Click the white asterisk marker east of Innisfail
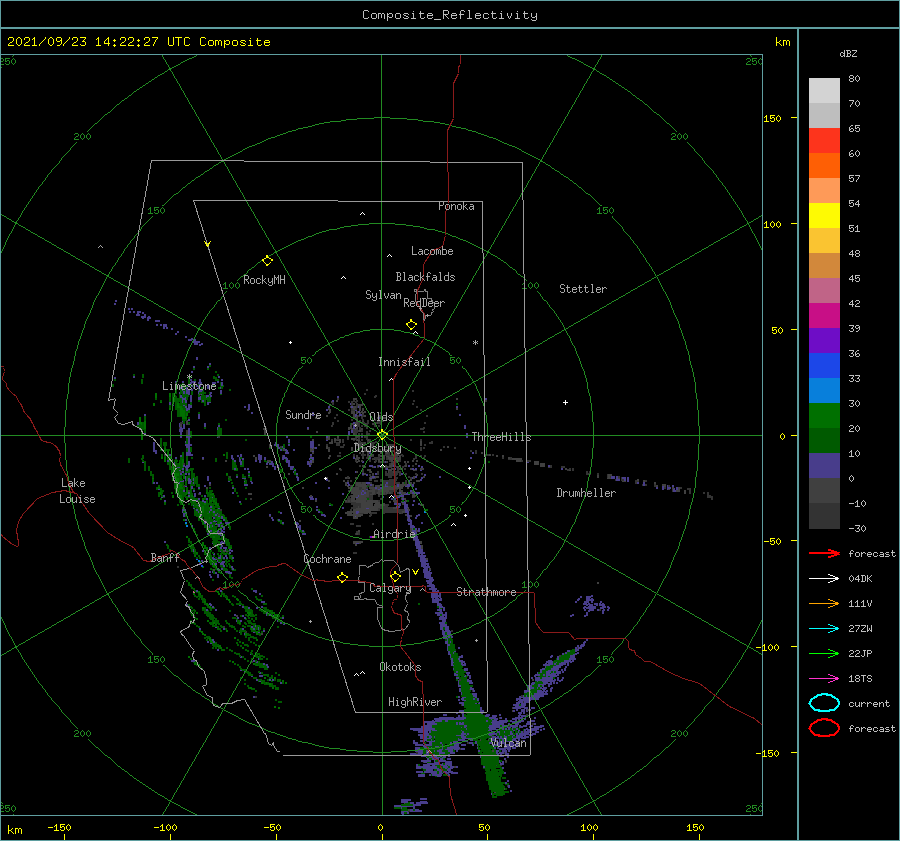 [x=475, y=343]
